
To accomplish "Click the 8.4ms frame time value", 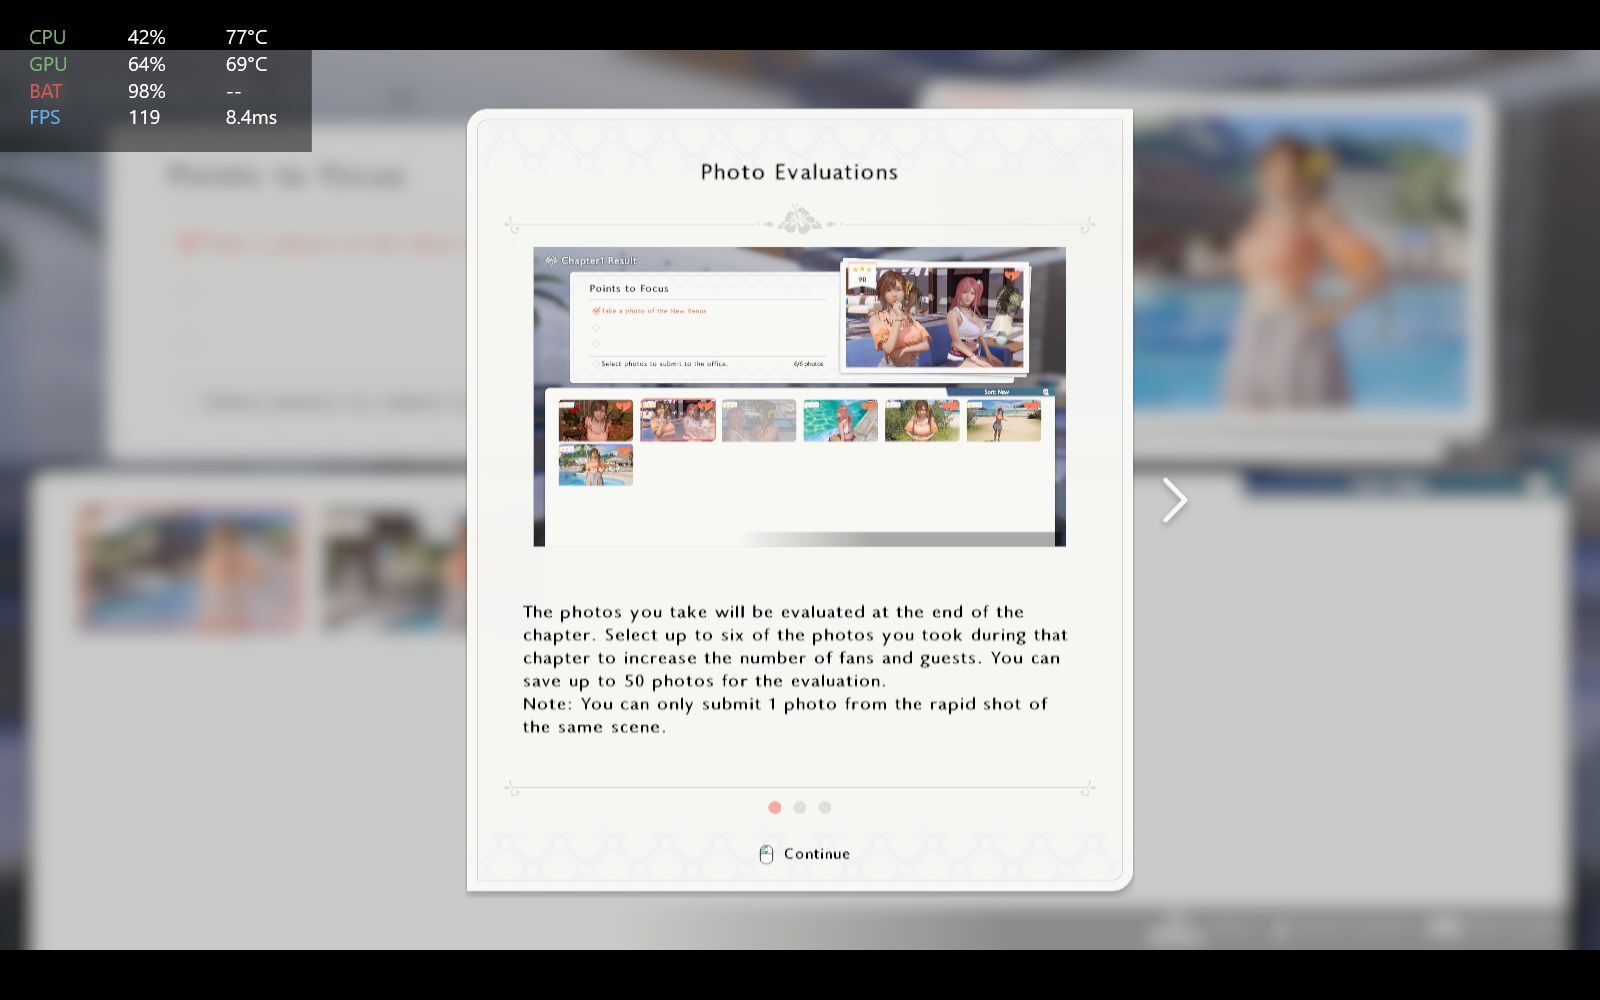I will tap(251, 117).
